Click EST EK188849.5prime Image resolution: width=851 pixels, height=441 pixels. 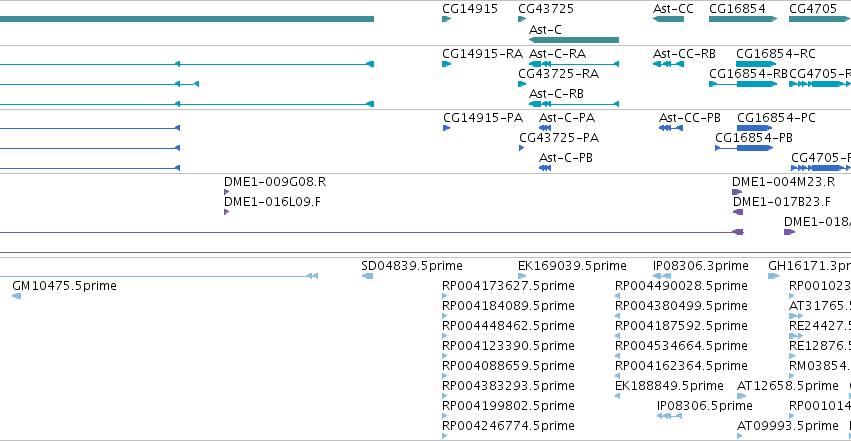pyautogui.click(x=617, y=397)
